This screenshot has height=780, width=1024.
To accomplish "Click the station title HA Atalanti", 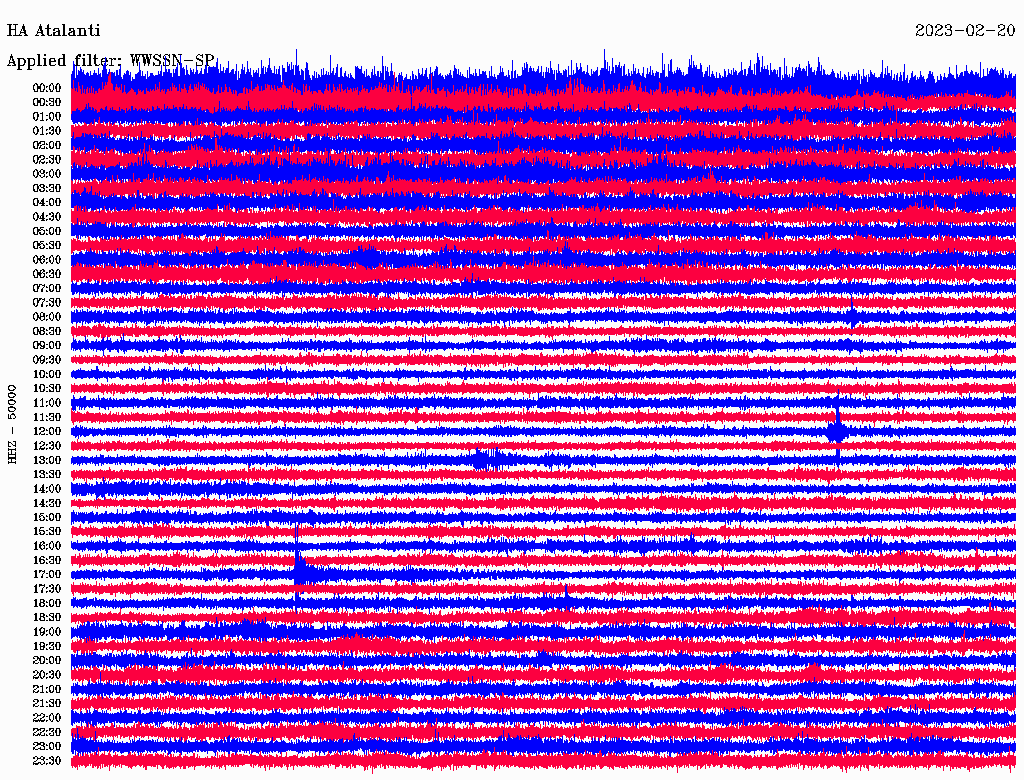I will 54,30.
